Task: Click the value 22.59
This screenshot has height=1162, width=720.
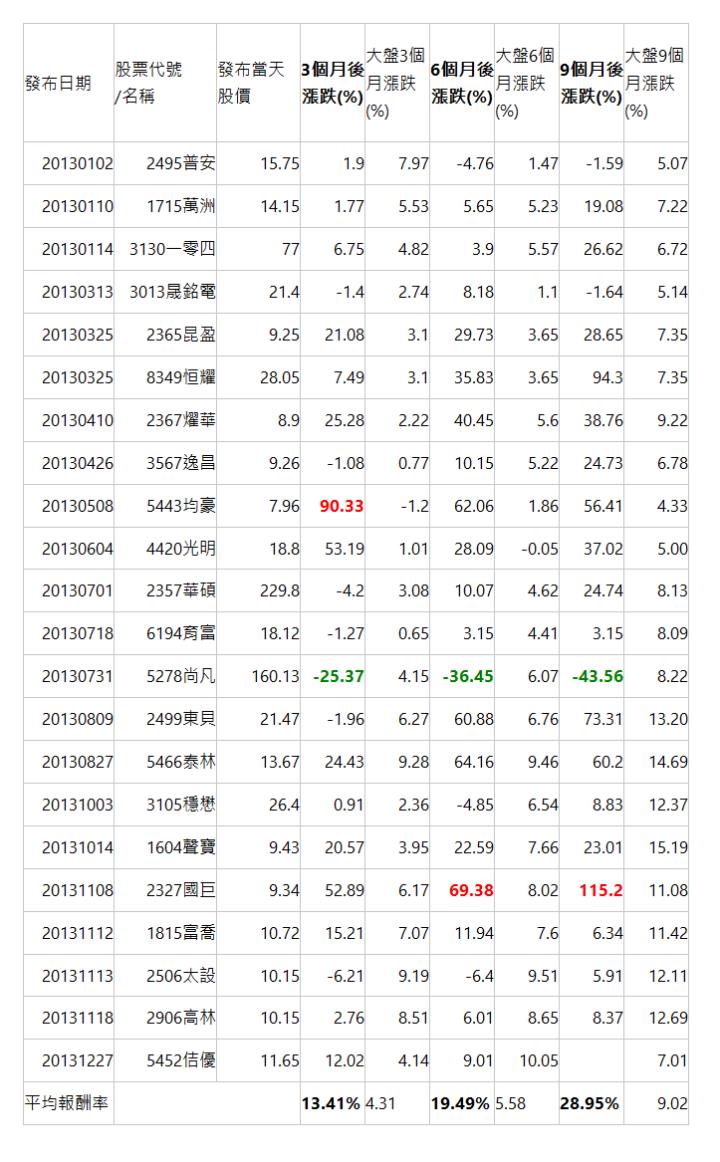Action: pyautogui.click(x=474, y=848)
